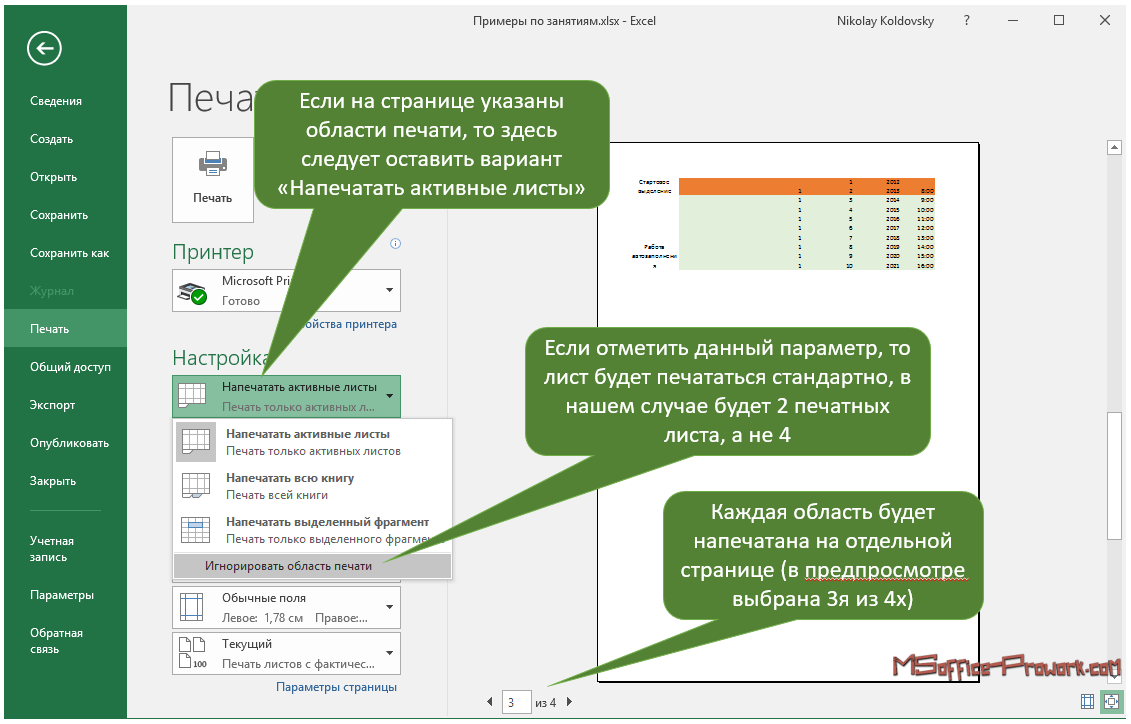Click the preview vertical scrollbar thumb

click(1114, 477)
